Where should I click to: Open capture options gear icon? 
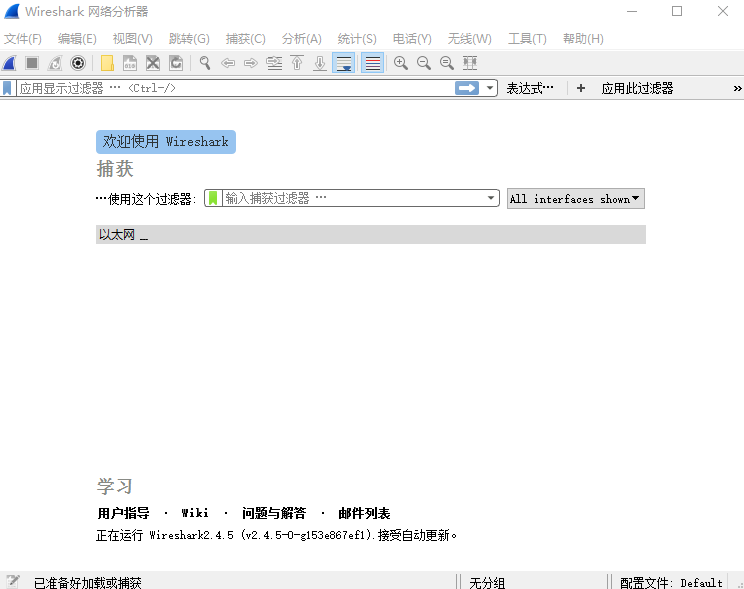click(78, 63)
